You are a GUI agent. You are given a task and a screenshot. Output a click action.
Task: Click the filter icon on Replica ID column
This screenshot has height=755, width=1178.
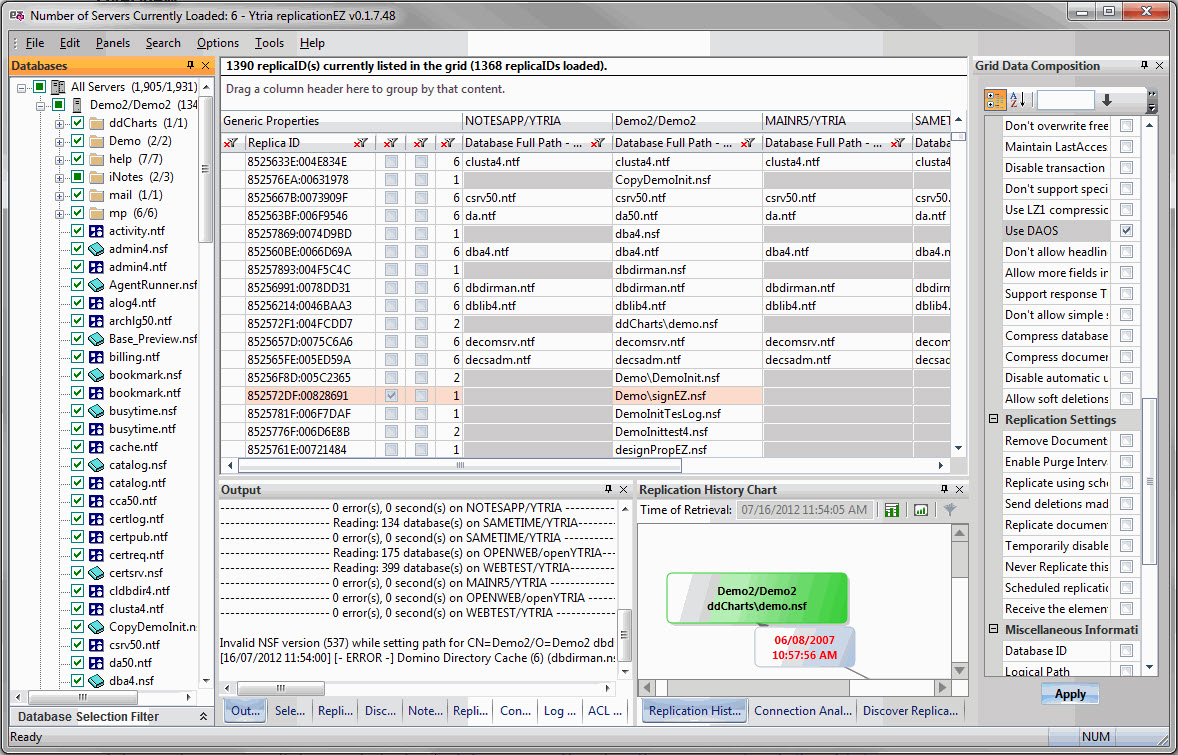[x=361, y=143]
